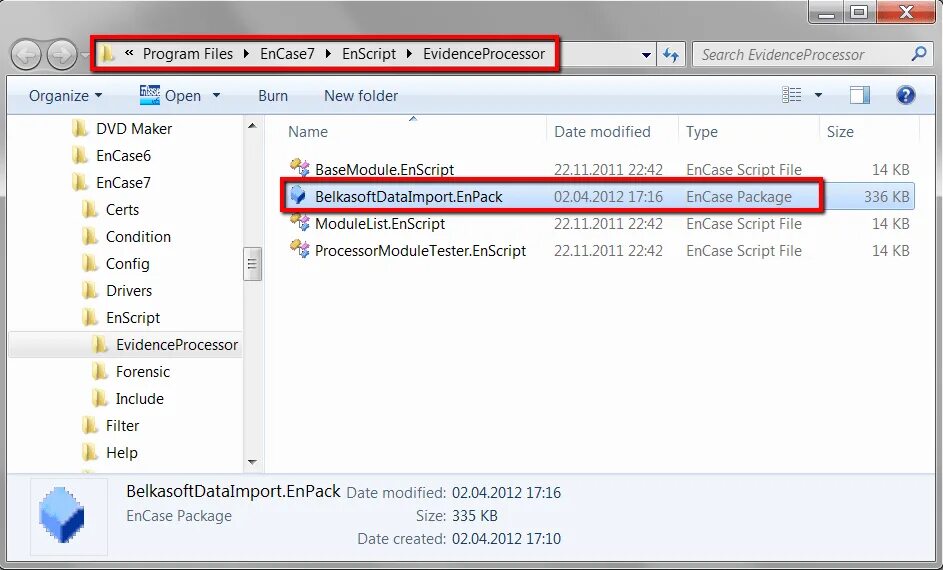The image size is (943, 570).
Task: Show hidden path levels via double chevron
Action: [x=129, y=54]
